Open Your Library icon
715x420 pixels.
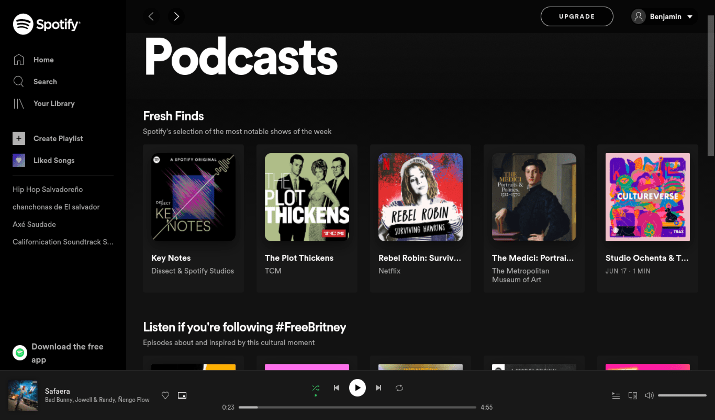(19, 104)
